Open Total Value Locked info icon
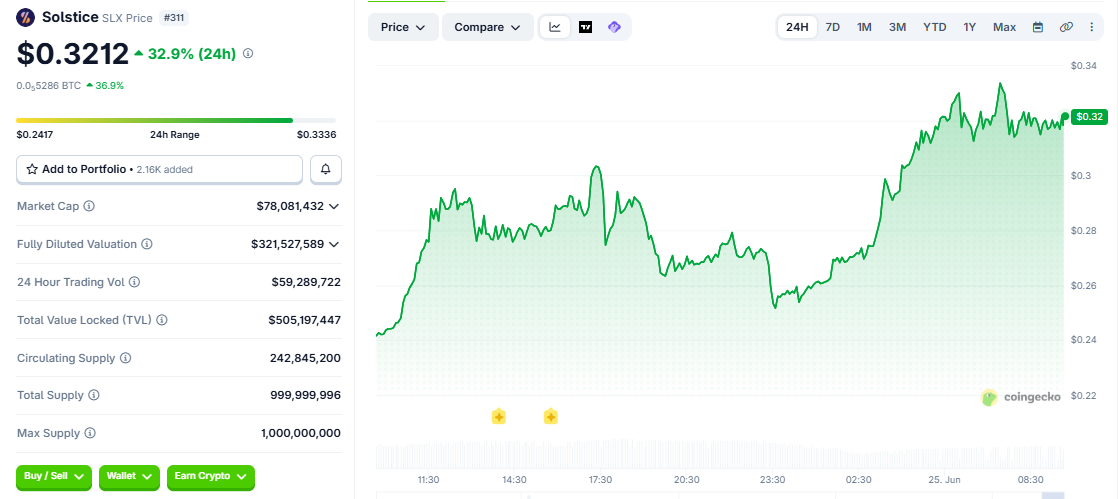The image size is (1118, 499). (162, 320)
